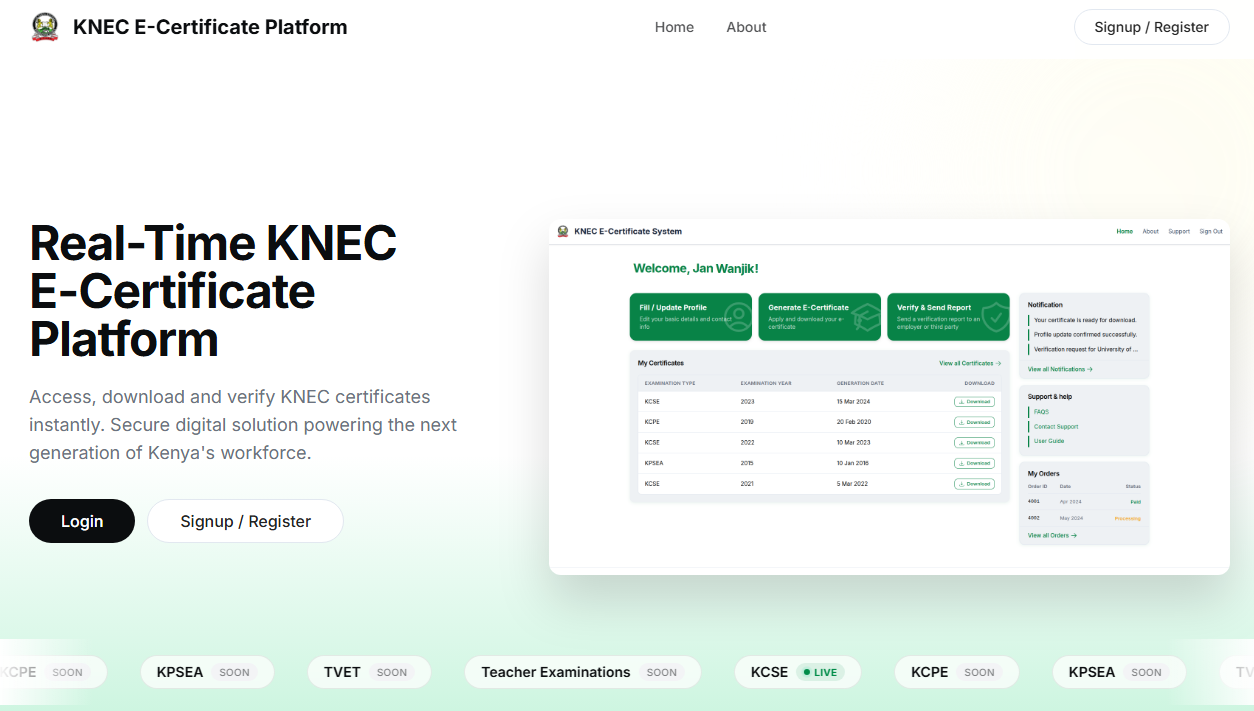The height and width of the screenshot is (711, 1254).
Task: Open the About navigation link
Action: point(746,27)
